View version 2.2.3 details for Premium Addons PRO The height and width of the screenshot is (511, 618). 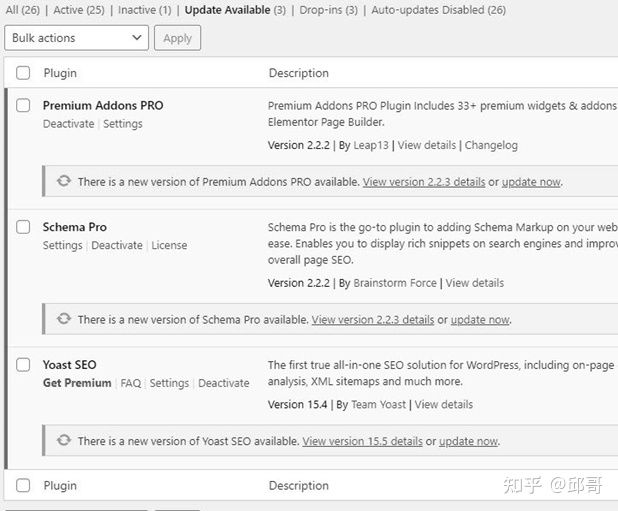click(x=424, y=182)
